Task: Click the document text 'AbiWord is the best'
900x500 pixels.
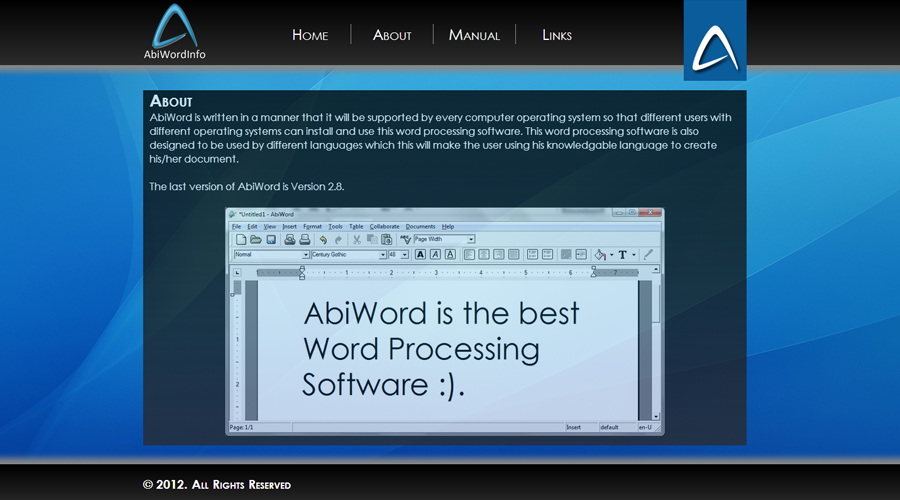Action: pos(441,313)
